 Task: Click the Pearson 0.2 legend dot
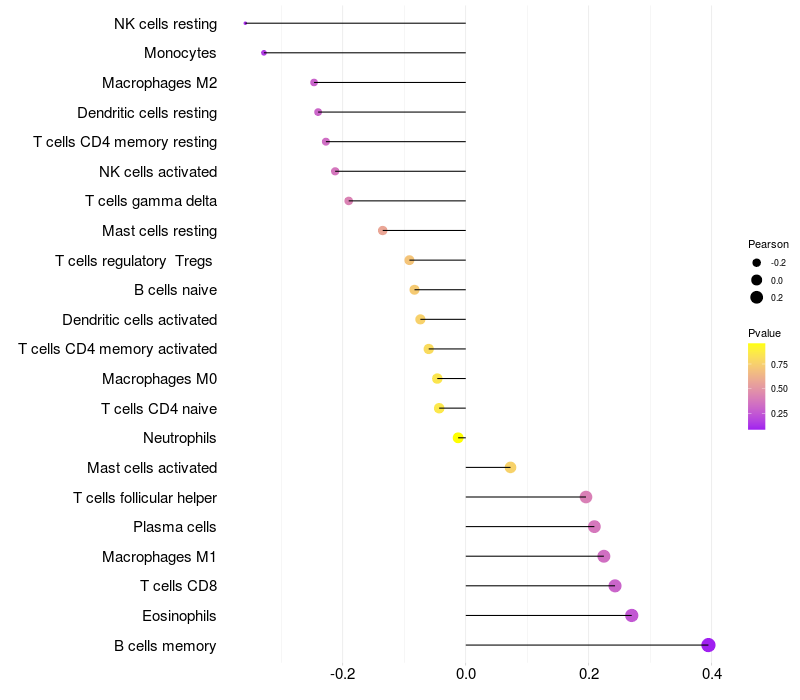pos(757,297)
